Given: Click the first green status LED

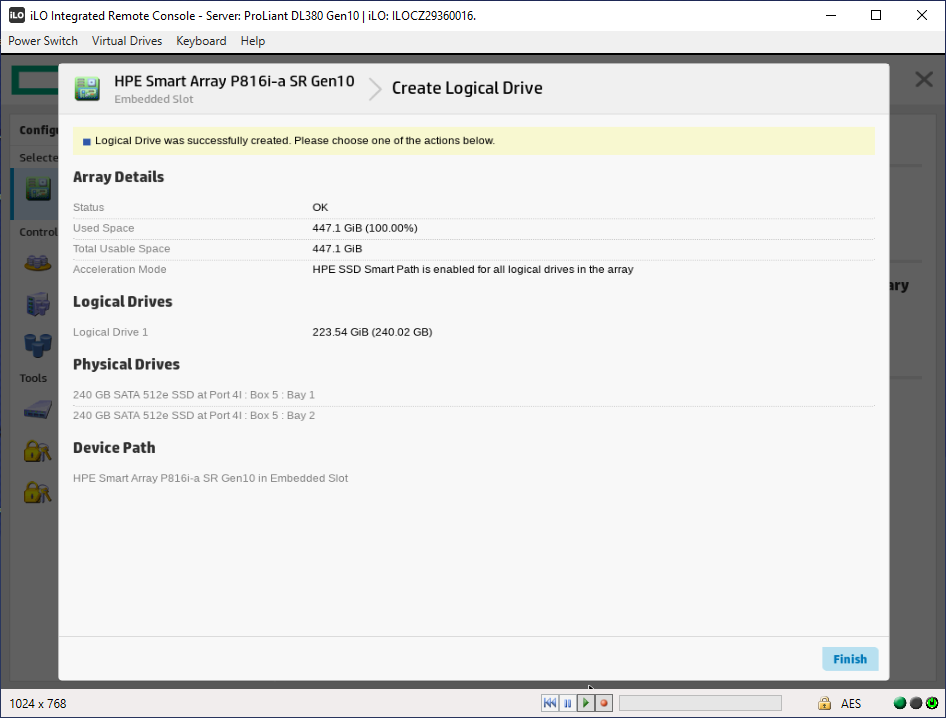Looking at the screenshot, I should [x=900, y=703].
